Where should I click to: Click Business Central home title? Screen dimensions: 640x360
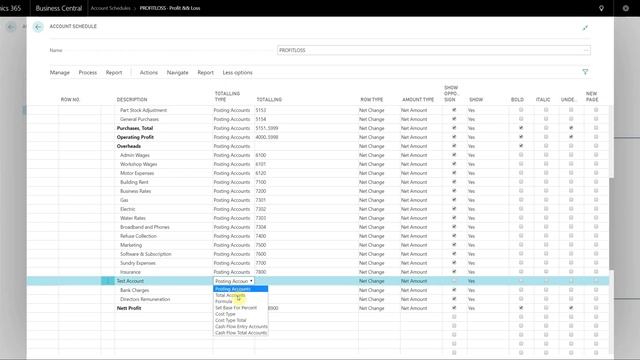pyautogui.click(x=59, y=8)
